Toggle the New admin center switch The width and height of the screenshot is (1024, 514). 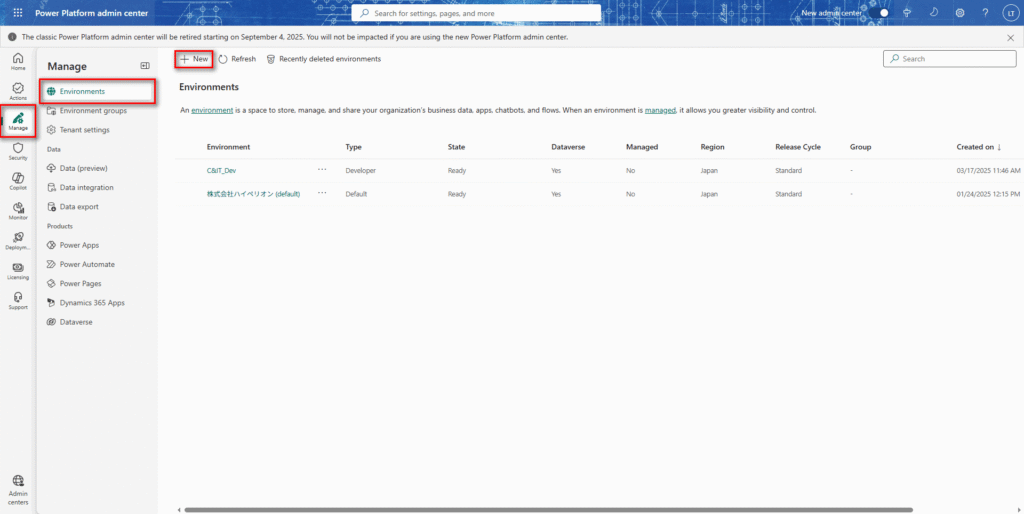click(881, 13)
